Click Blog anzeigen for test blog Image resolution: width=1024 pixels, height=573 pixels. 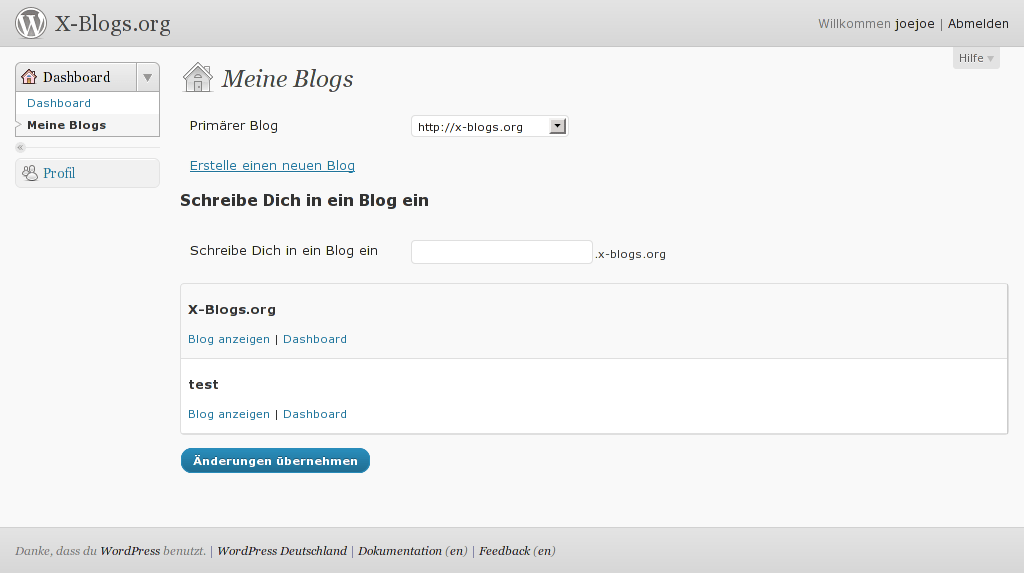click(229, 414)
